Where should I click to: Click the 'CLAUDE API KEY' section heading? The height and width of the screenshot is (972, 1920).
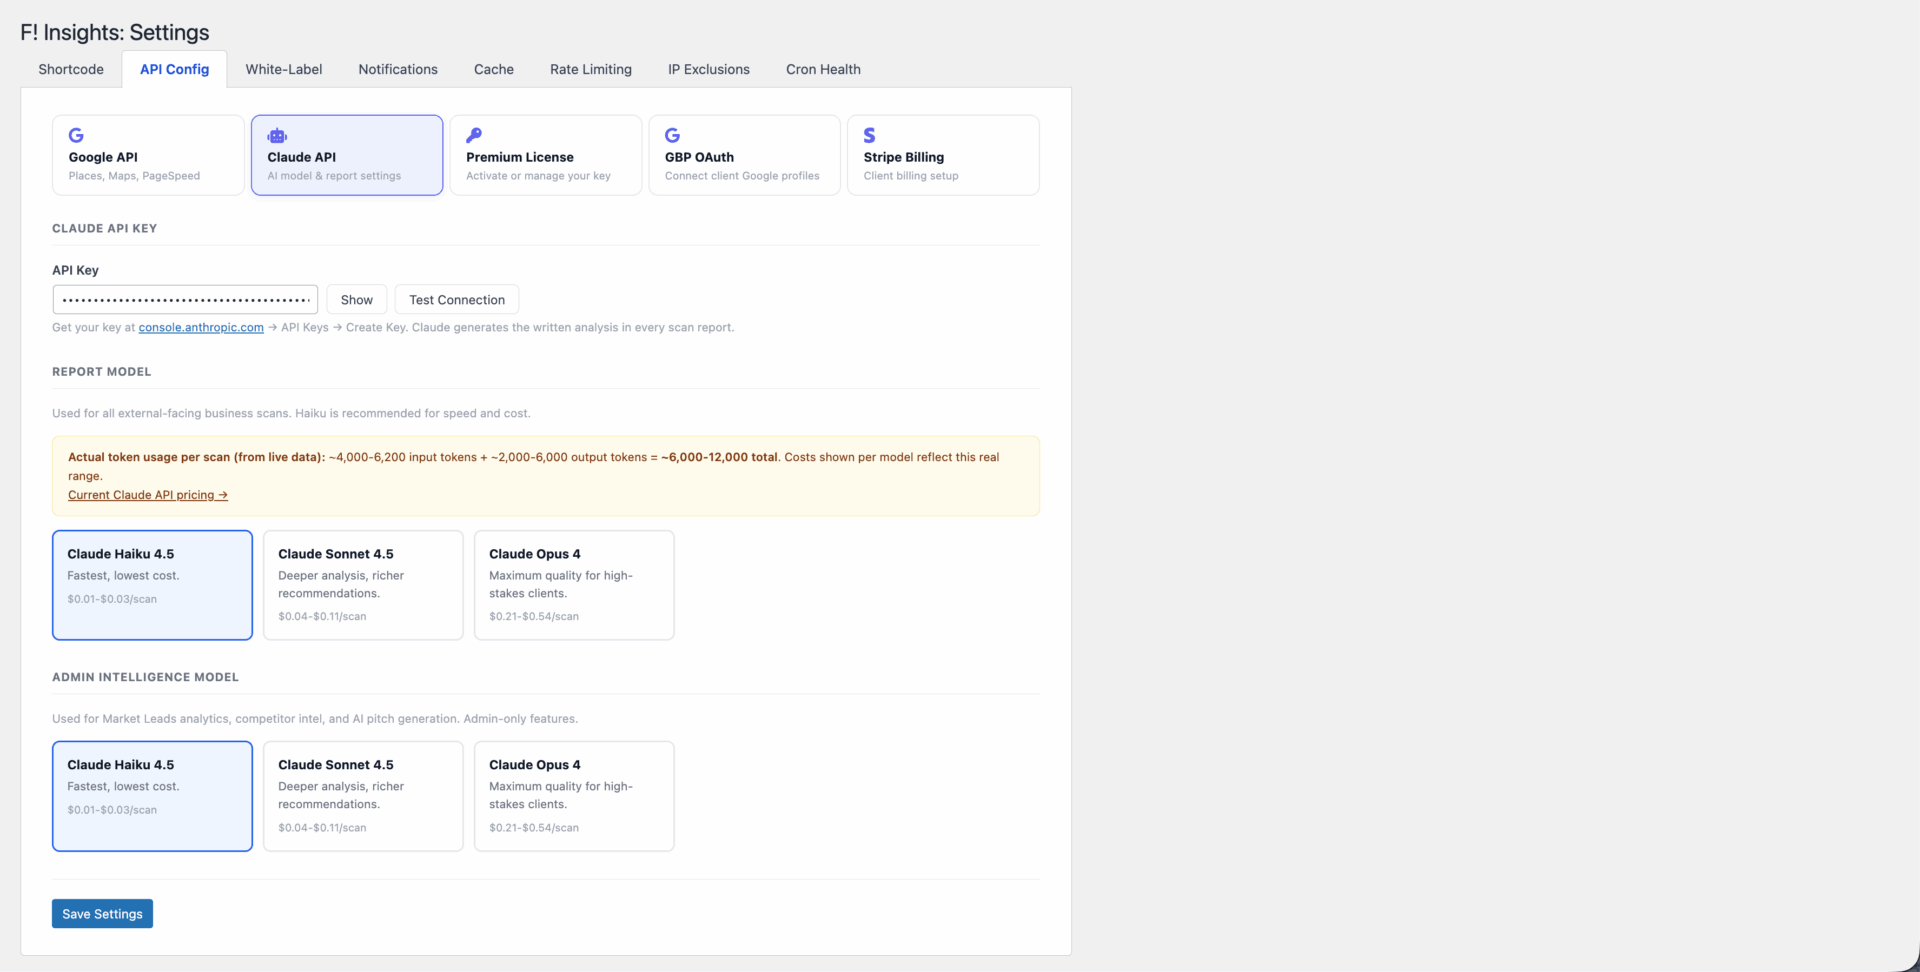pyautogui.click(x=105, y=229)
